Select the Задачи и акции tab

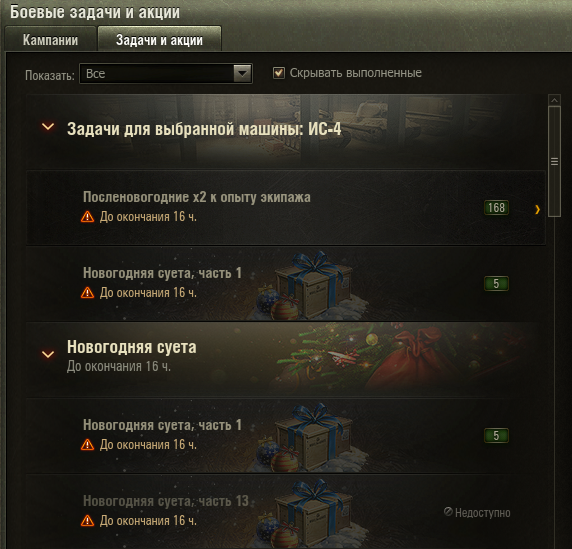pos(159,40)
